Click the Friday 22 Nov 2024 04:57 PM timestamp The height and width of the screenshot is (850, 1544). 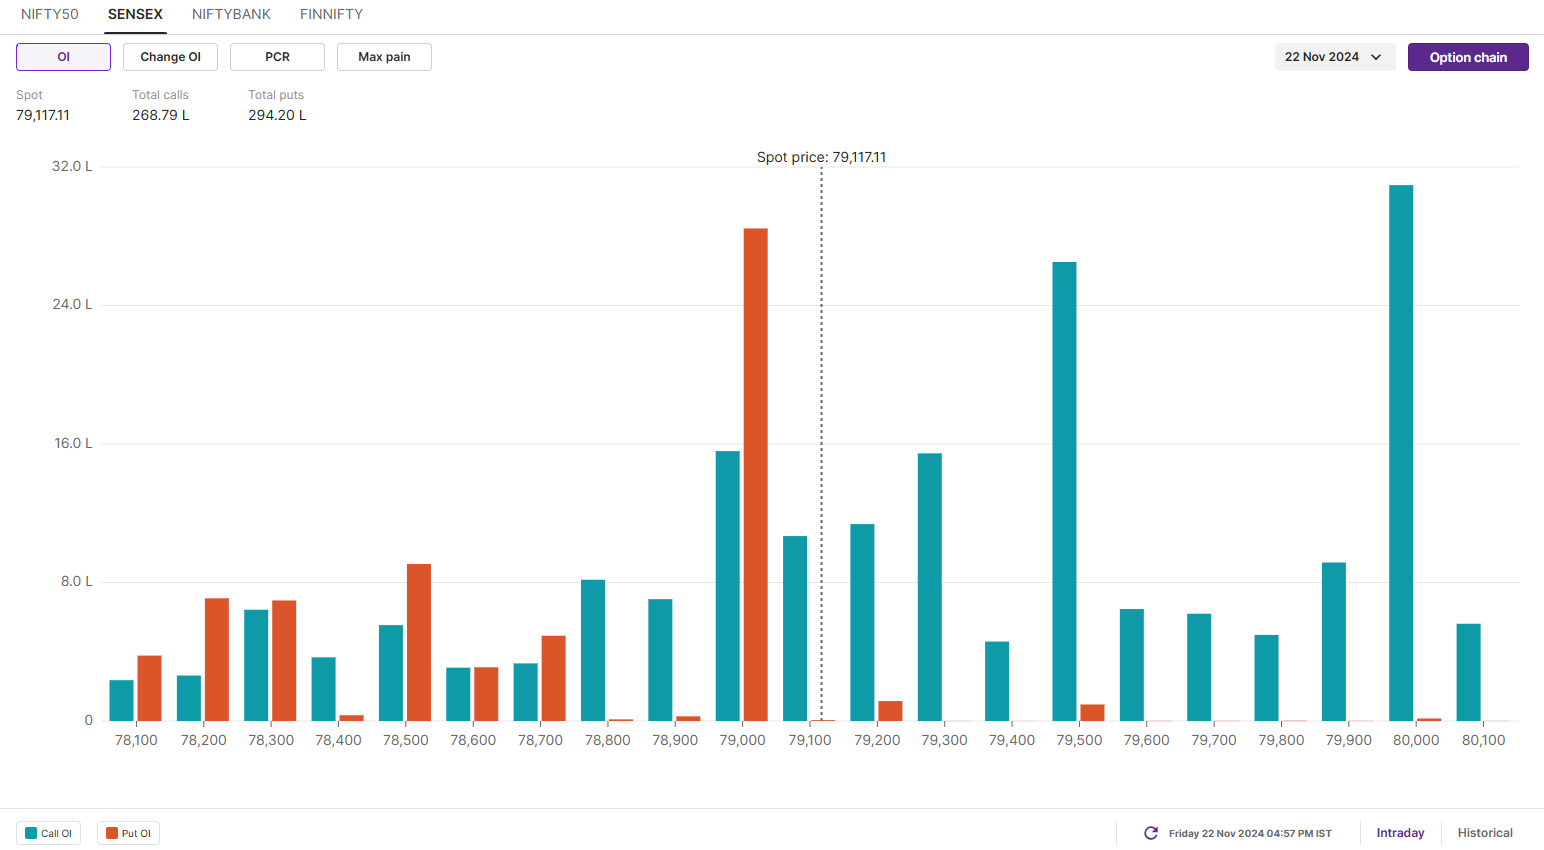[1250, 833]
